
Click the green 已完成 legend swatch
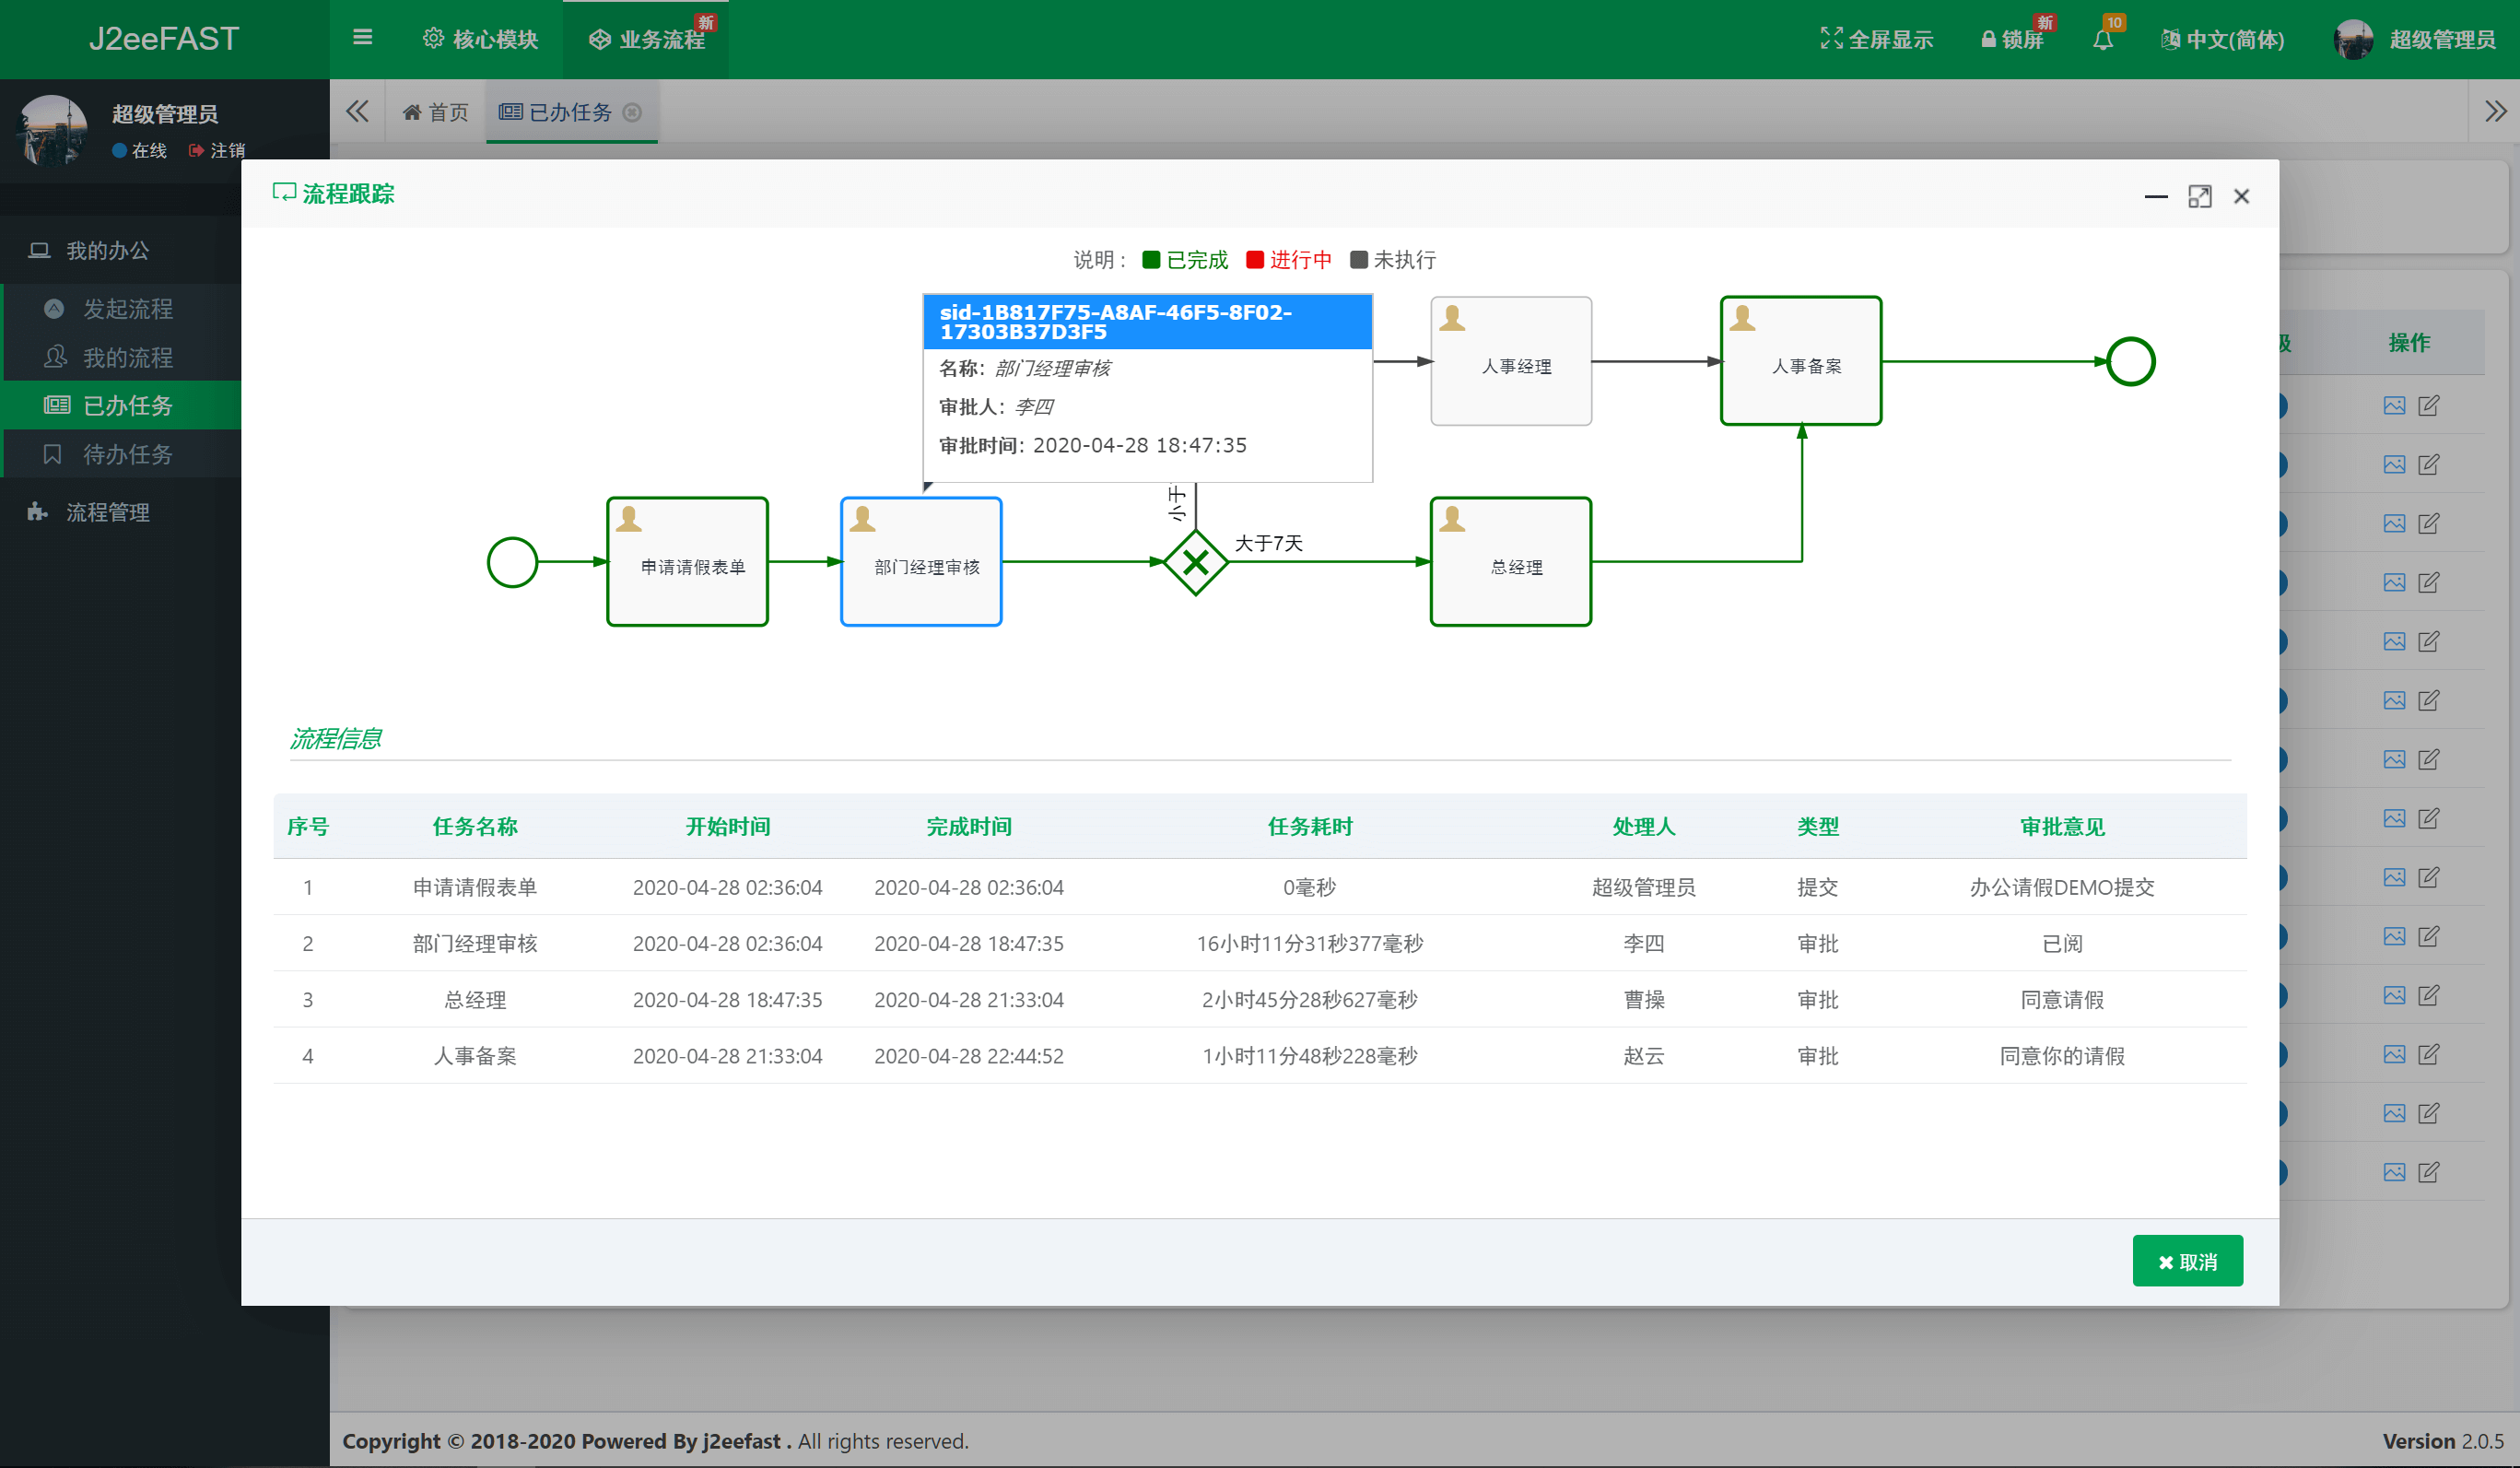coord(1151,260)
